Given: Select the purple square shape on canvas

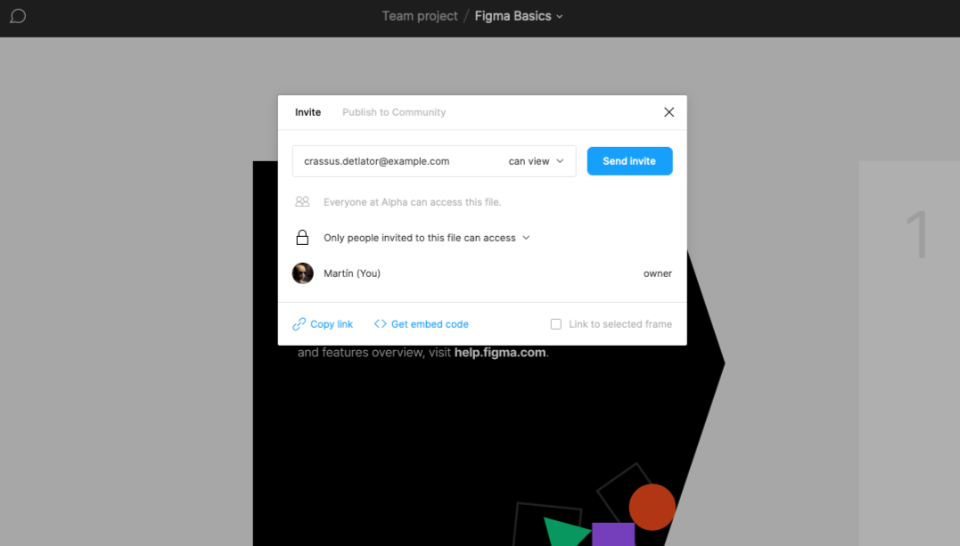Looking at the screenshot, I should coord(613,534).
